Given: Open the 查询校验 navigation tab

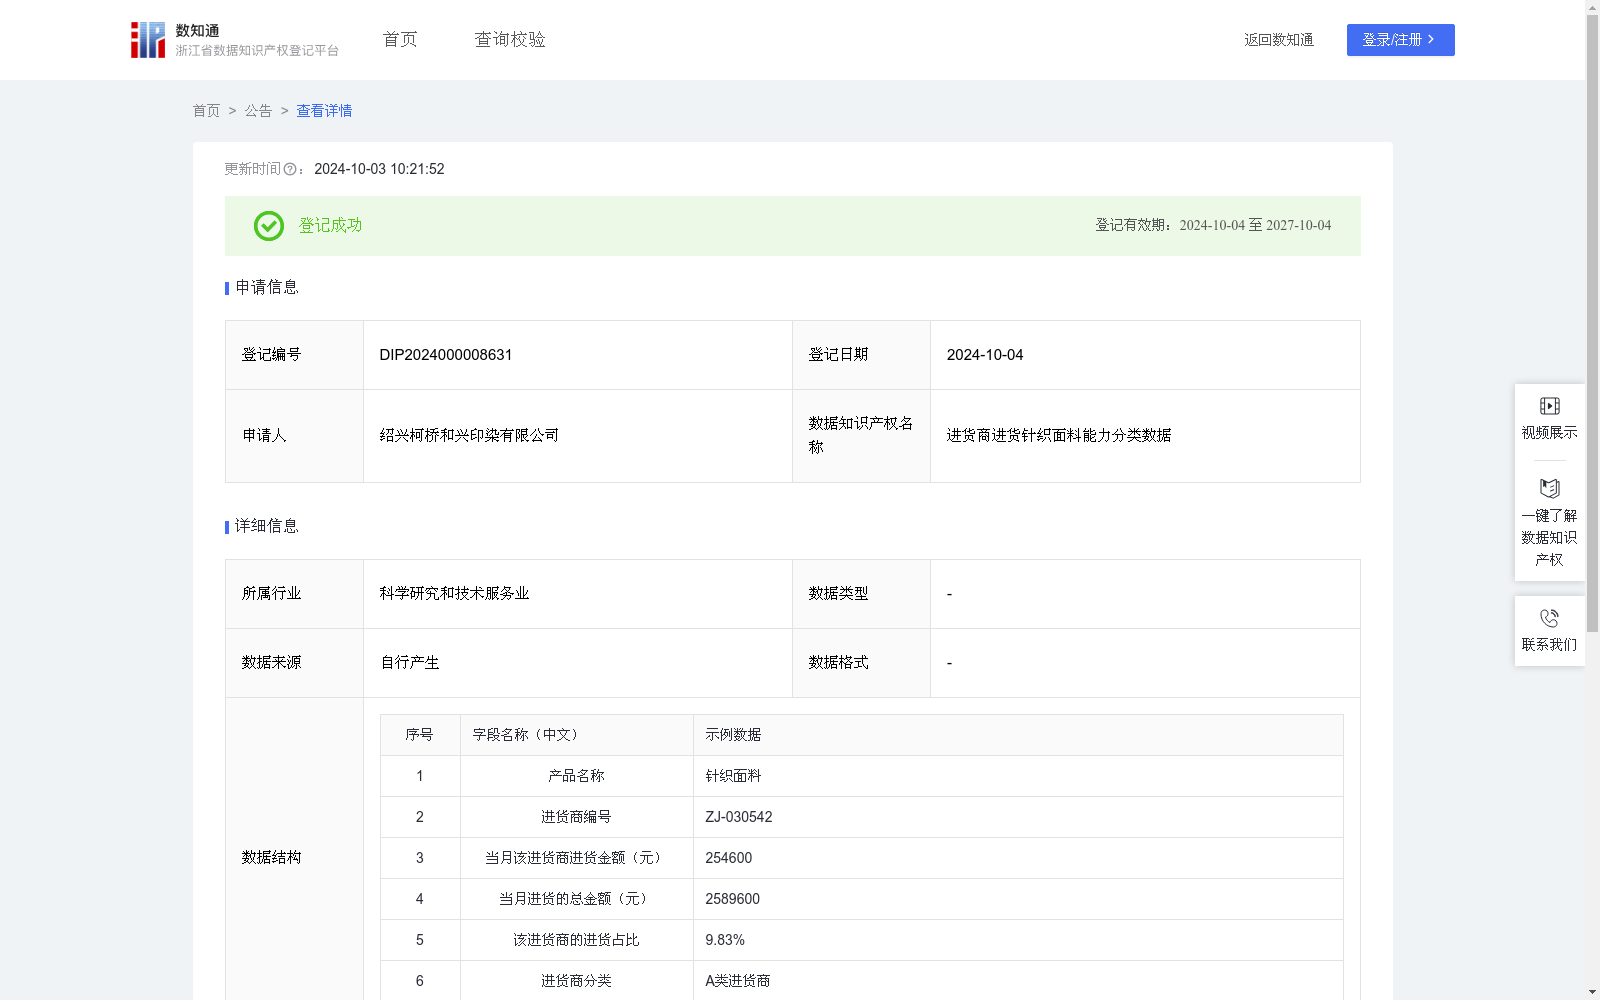Looking at the screenshot, I should (510, 40).
